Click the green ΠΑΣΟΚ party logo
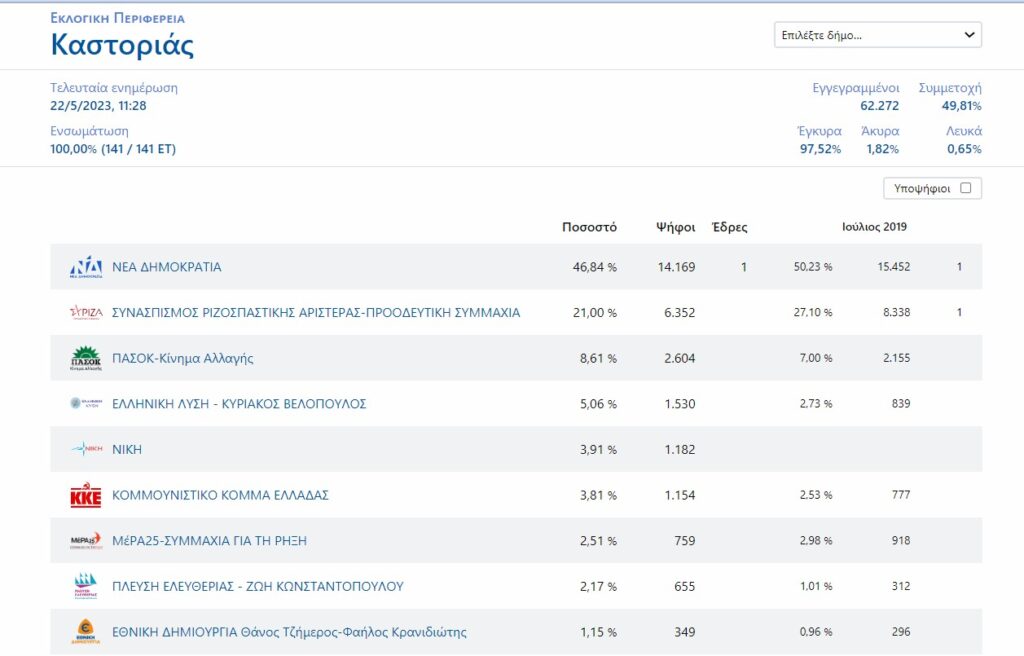The height and width of the screenshot is (656, 1024). pyautogui.click(x=85, y=358)
